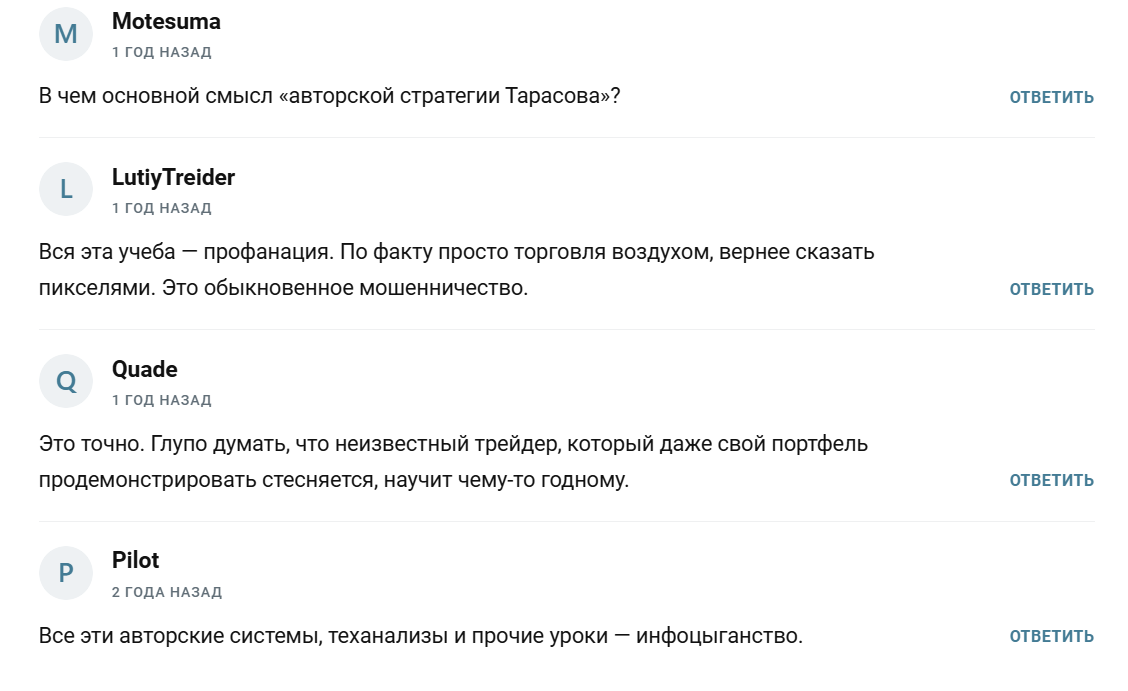Click the Motesuma avatar with letter M

point(66,34)
